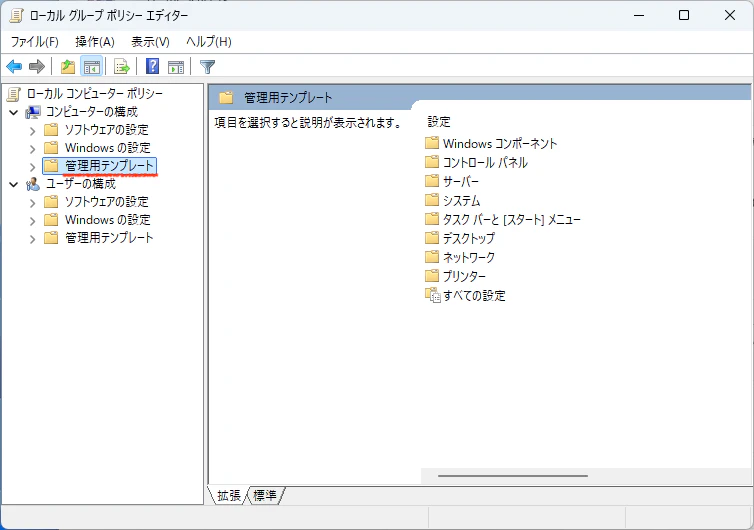Viewport: 754px width, 530px height.
Task: Expand 管理用テンプレート under コンピューターの構成
Action: [x=32, y=166]
